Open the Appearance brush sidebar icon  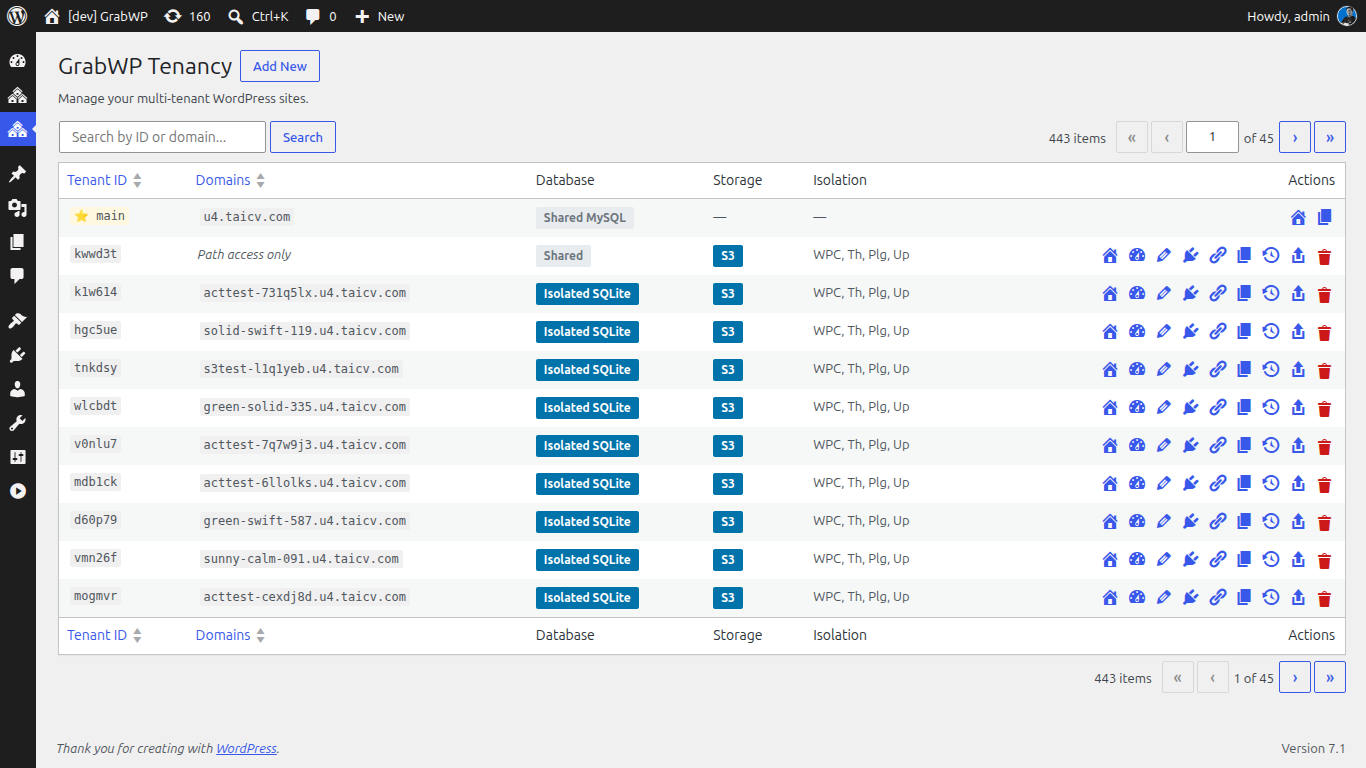17,321
